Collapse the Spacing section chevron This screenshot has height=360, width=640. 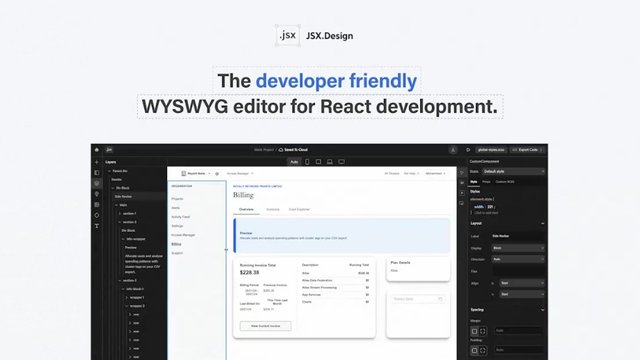point(542,310)
